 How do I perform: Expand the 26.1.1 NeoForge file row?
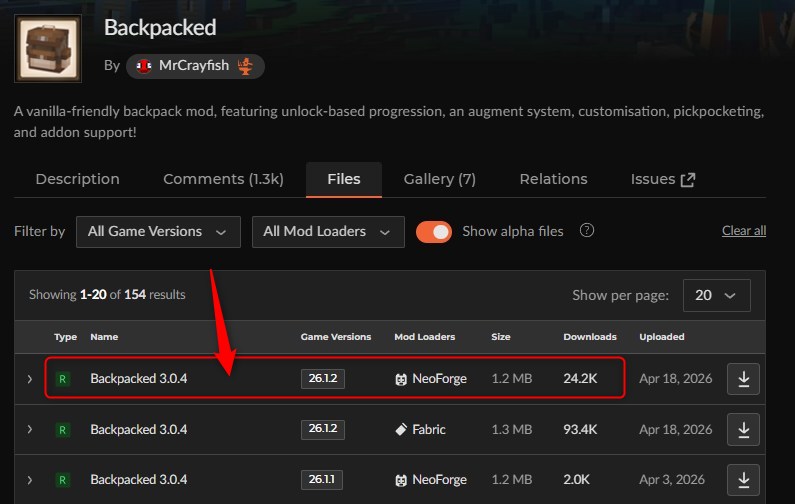point(30,480)
